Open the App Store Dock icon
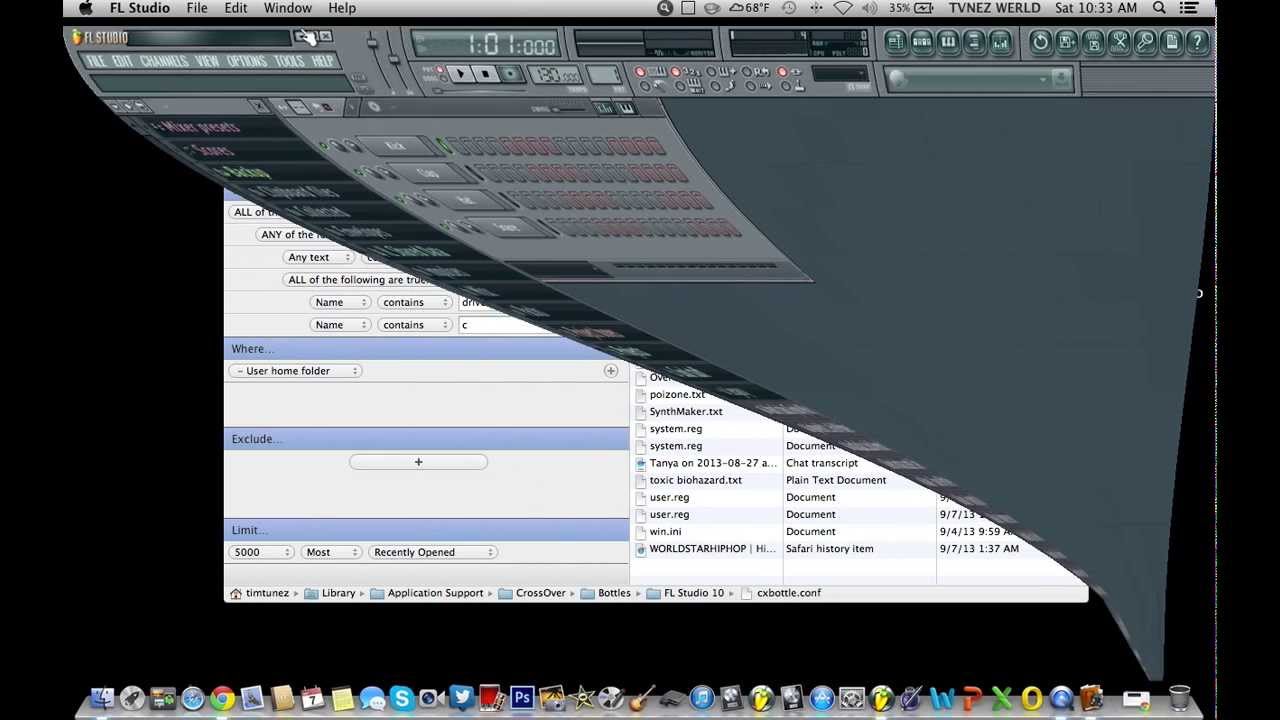The height and width of the screenshot is (720, 1280). [x=821, y=698]
